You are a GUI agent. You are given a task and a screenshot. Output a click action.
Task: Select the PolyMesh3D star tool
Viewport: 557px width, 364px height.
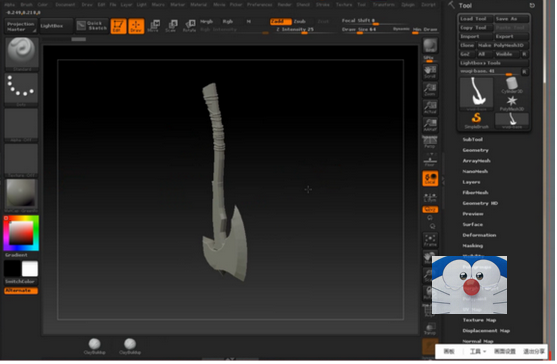pos(512,103)
